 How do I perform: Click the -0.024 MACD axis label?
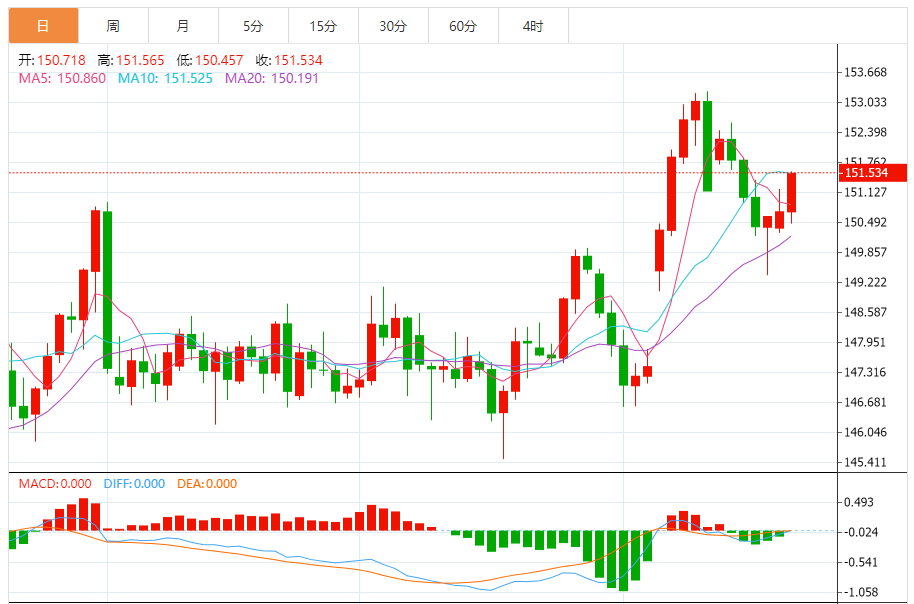point(860,532)
